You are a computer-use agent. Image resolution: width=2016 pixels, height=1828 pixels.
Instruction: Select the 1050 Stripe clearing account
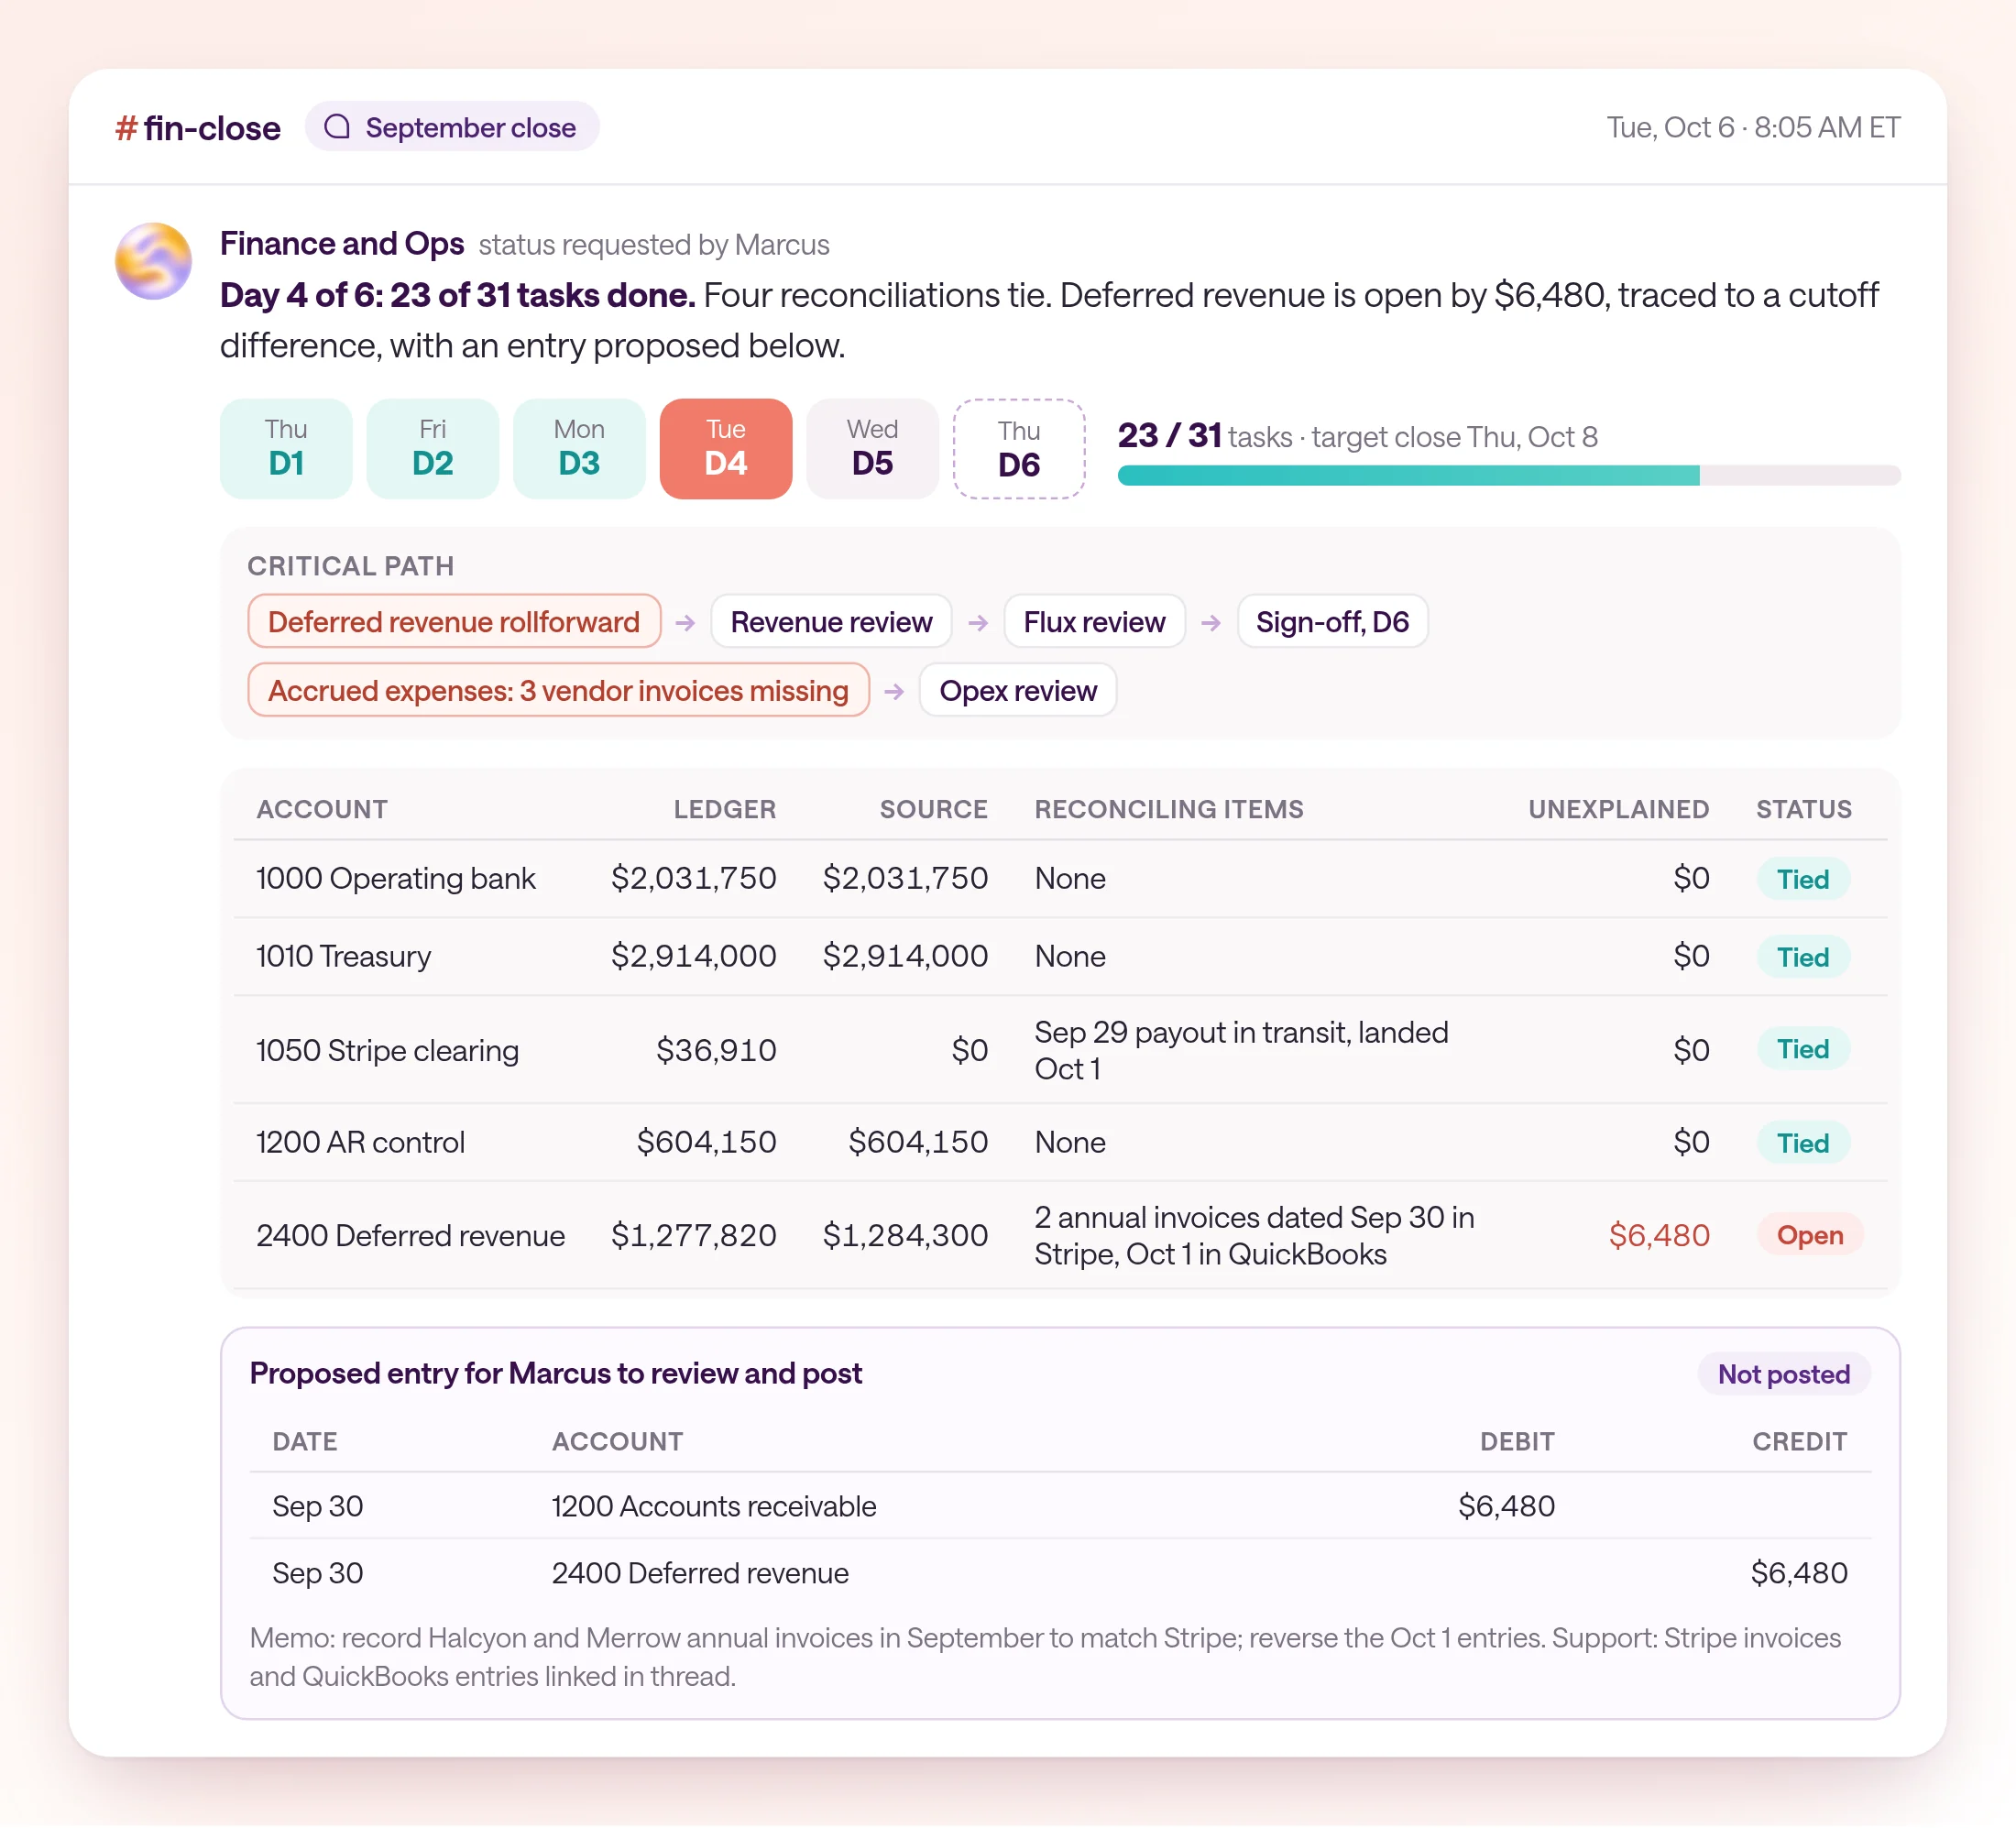(387, 1050)
